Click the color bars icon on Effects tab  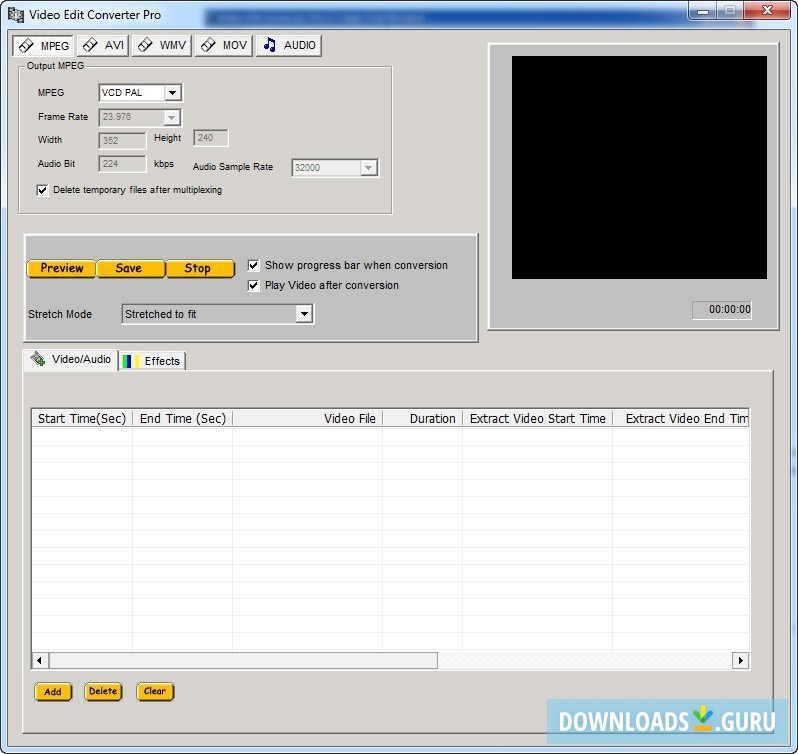[x=131, y=361]
